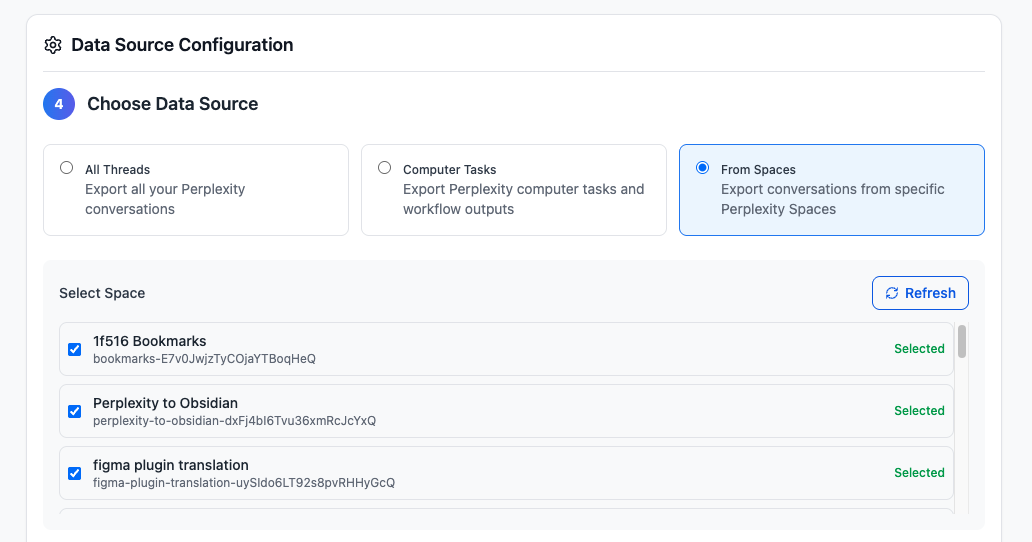The height and width of the screenshot is (542, 1032).
Task: Click the Data Source Configuration title
Action: 182,45
